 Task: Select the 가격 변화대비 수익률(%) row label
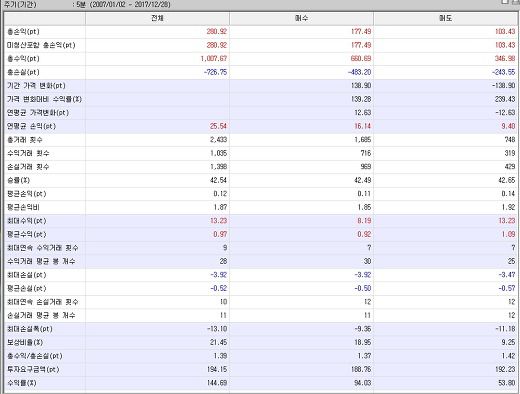(x=44, y=99)
